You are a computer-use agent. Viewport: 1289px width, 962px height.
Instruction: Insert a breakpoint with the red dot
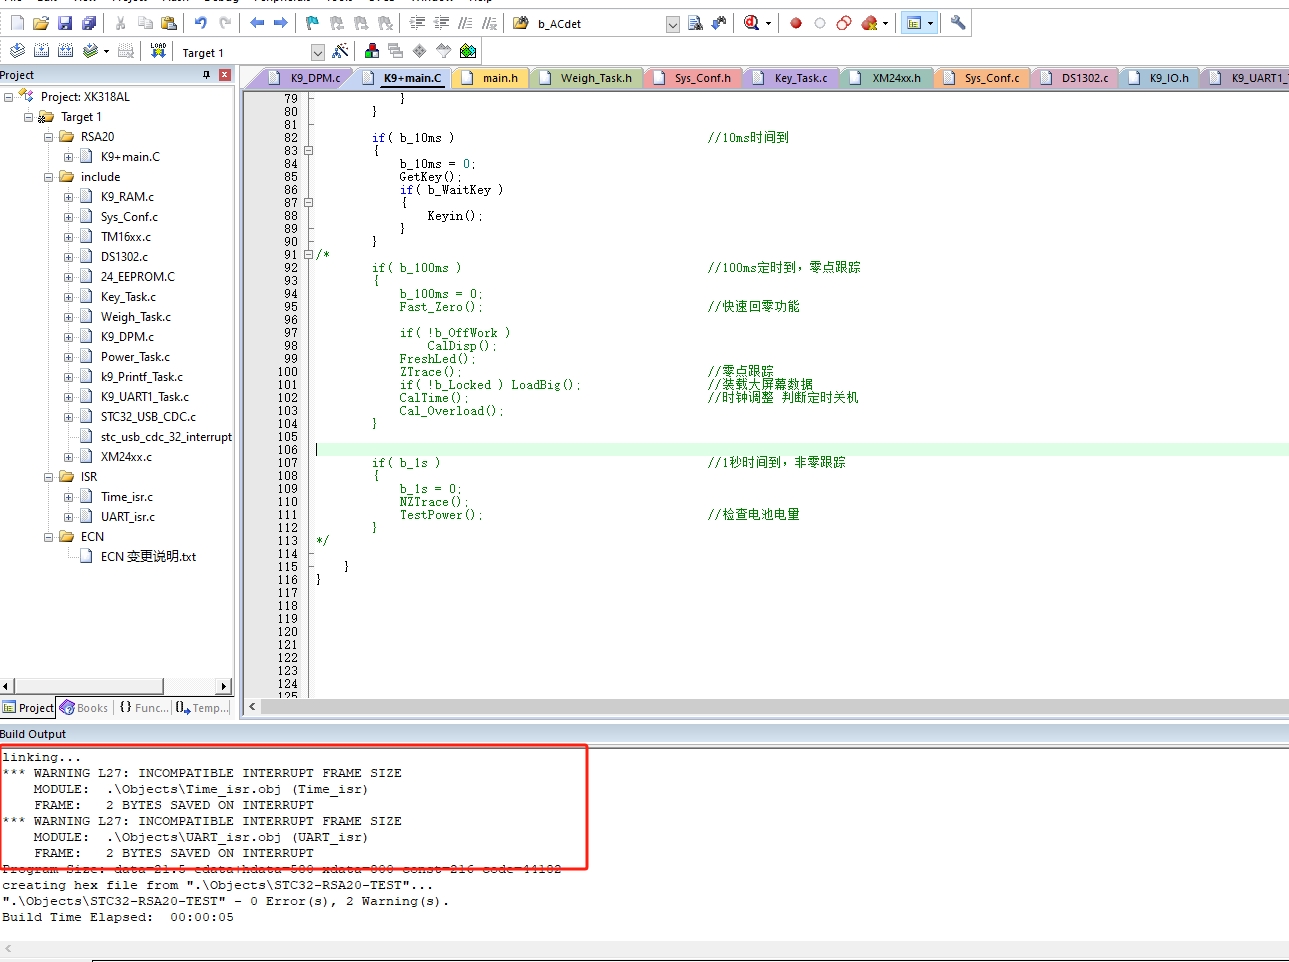click(796, 23)
